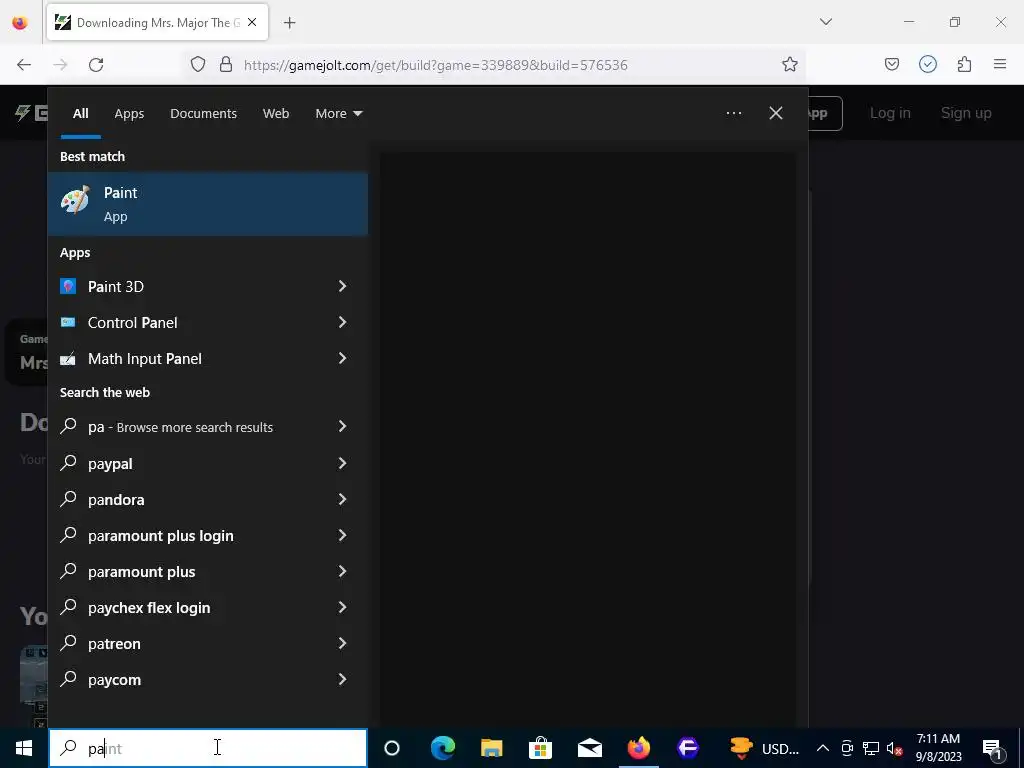Switch to the Documents search tab
This screenshot has height=768, width=1024.
pos(203,113)
